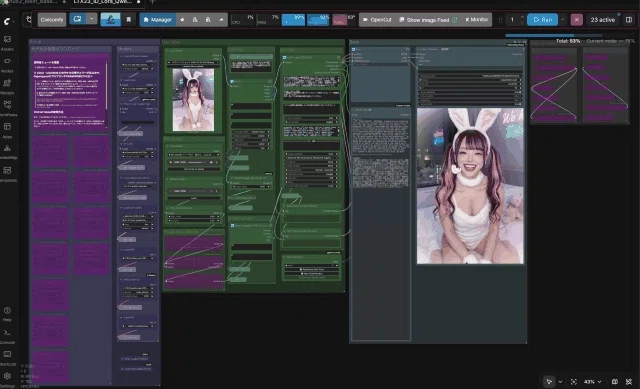Click the blue screen icon next to Crecomfy
640x389 pixels.
click(78, 19)
